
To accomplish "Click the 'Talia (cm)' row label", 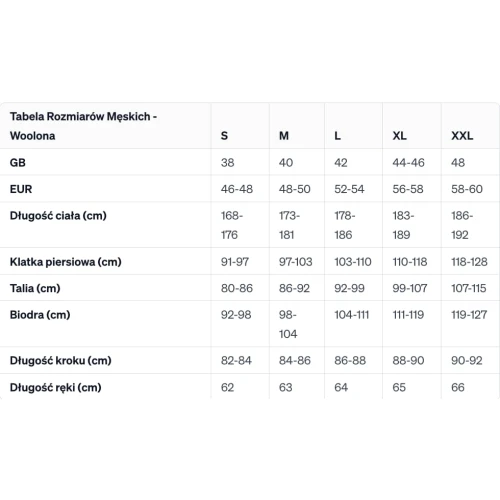I will point(35,288).
